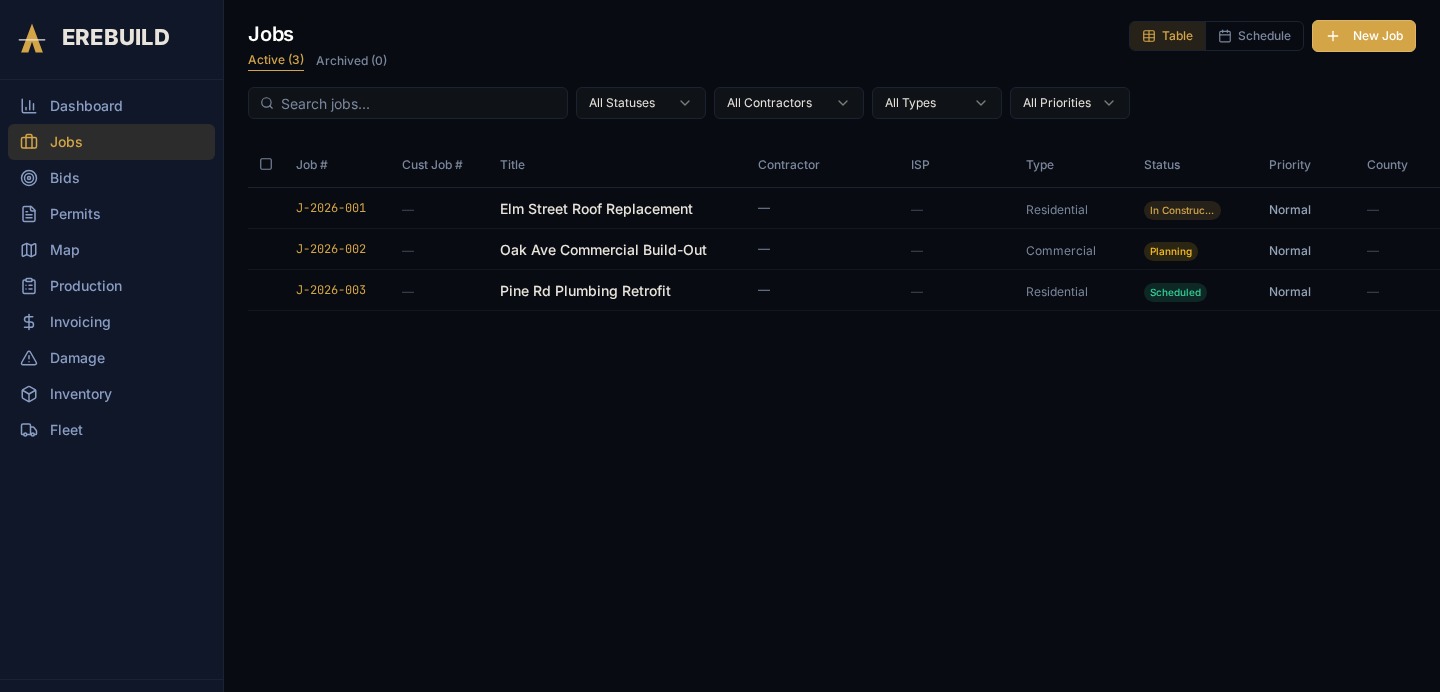Click the Search jobs input field
The width and height of the screenshot is (1440, 692).
pyautogui.click(x=408, y=103)
